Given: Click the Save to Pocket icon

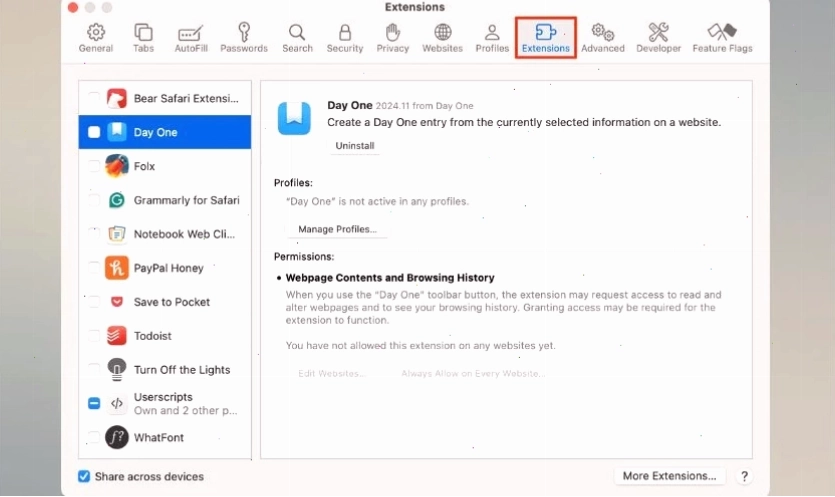Looking at the screenshot, I should point(117,302).
